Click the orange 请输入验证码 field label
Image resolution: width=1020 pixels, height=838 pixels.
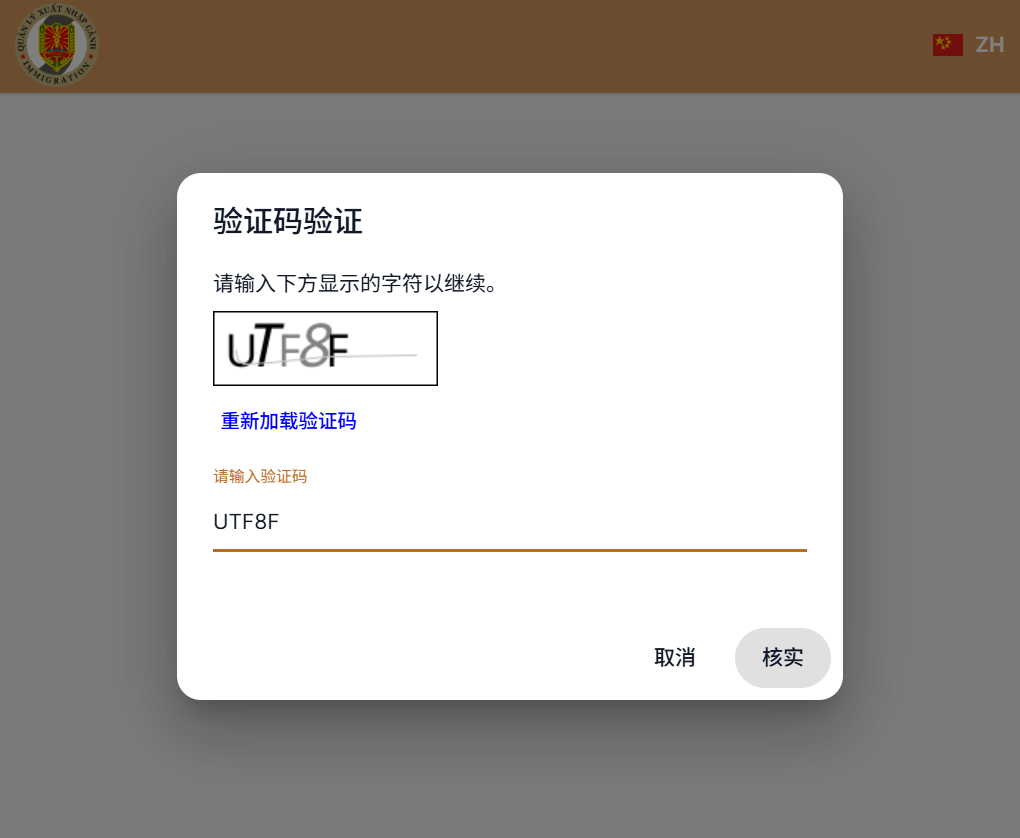tap(260, 476)
